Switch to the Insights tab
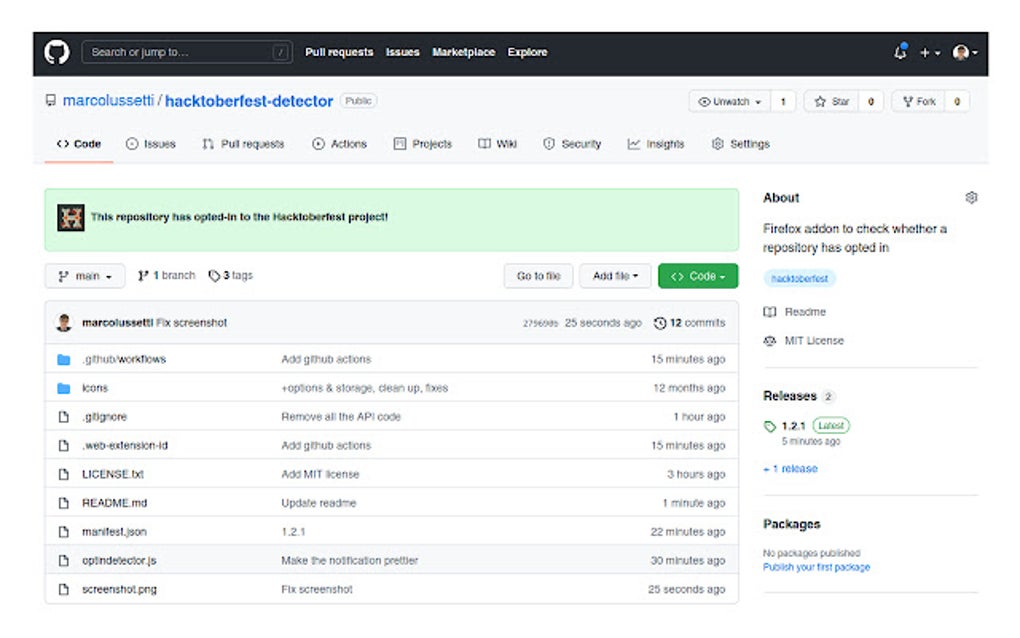Screen dimensions: 1020x638 click(655, 143)
